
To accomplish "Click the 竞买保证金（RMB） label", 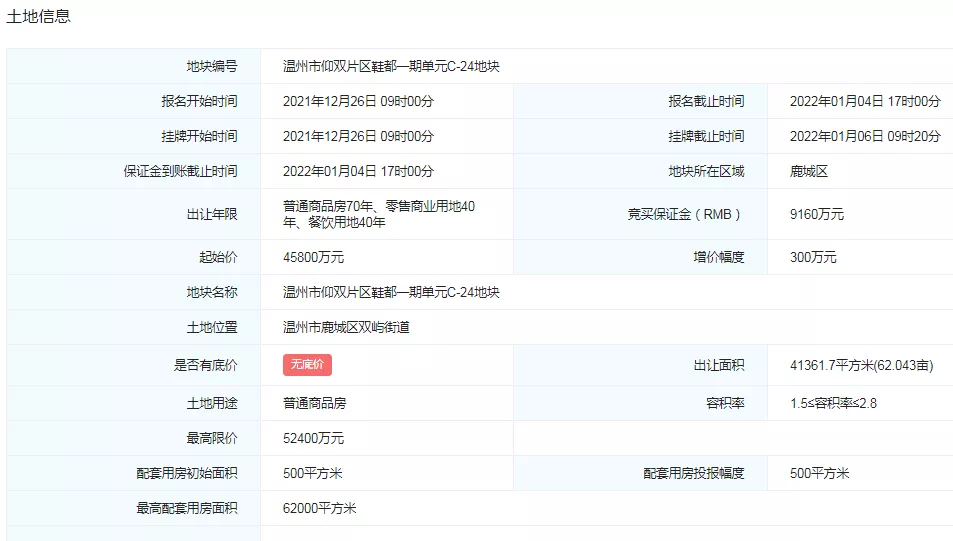I will (684, 214).
